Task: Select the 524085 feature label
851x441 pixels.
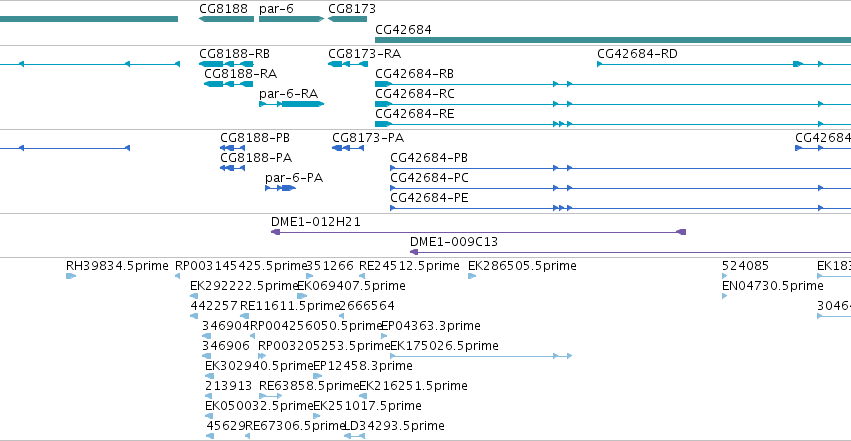Action: pos(745,266)
